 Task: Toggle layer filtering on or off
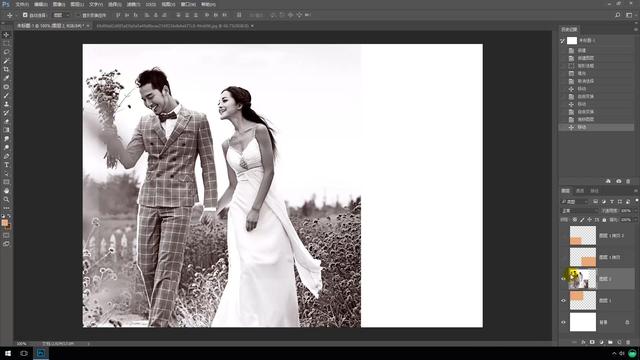636,201
